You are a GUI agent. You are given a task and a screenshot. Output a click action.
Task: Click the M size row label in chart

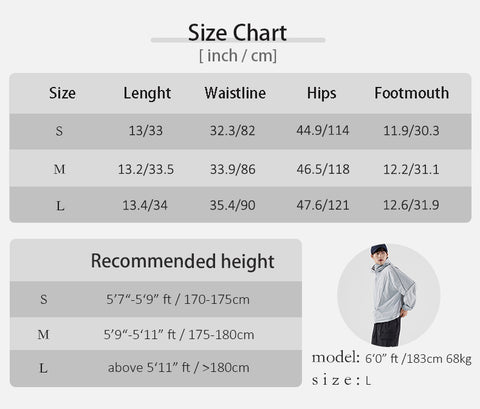click(x=59, y=169)
